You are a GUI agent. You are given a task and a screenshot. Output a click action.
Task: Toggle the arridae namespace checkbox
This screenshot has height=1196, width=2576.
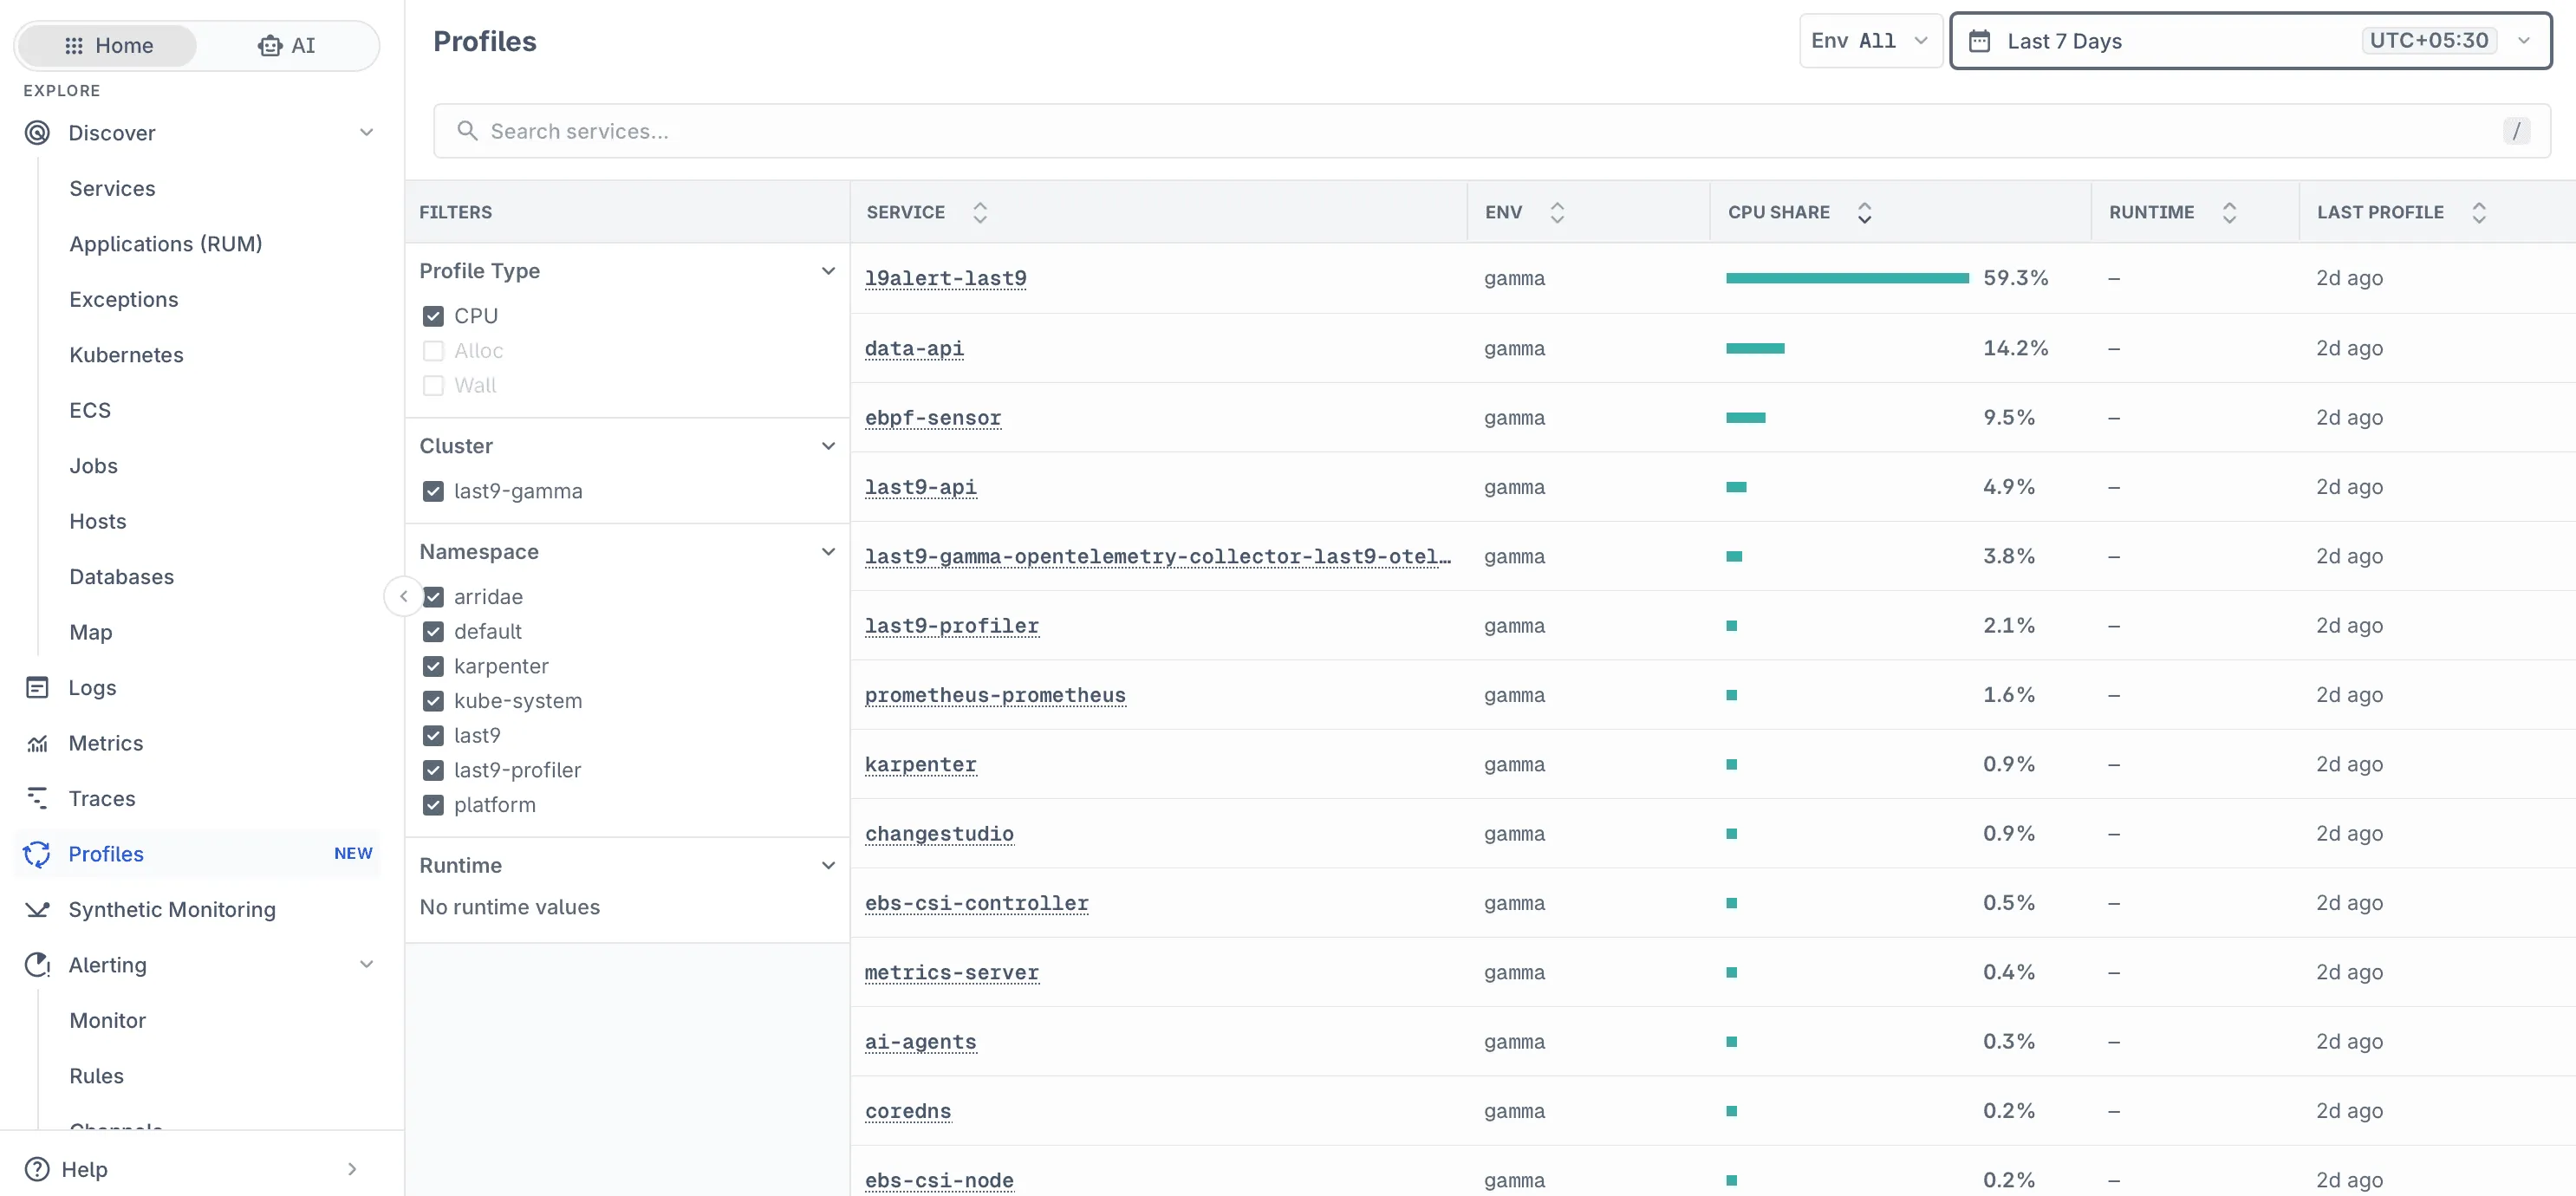click(433, 597)
